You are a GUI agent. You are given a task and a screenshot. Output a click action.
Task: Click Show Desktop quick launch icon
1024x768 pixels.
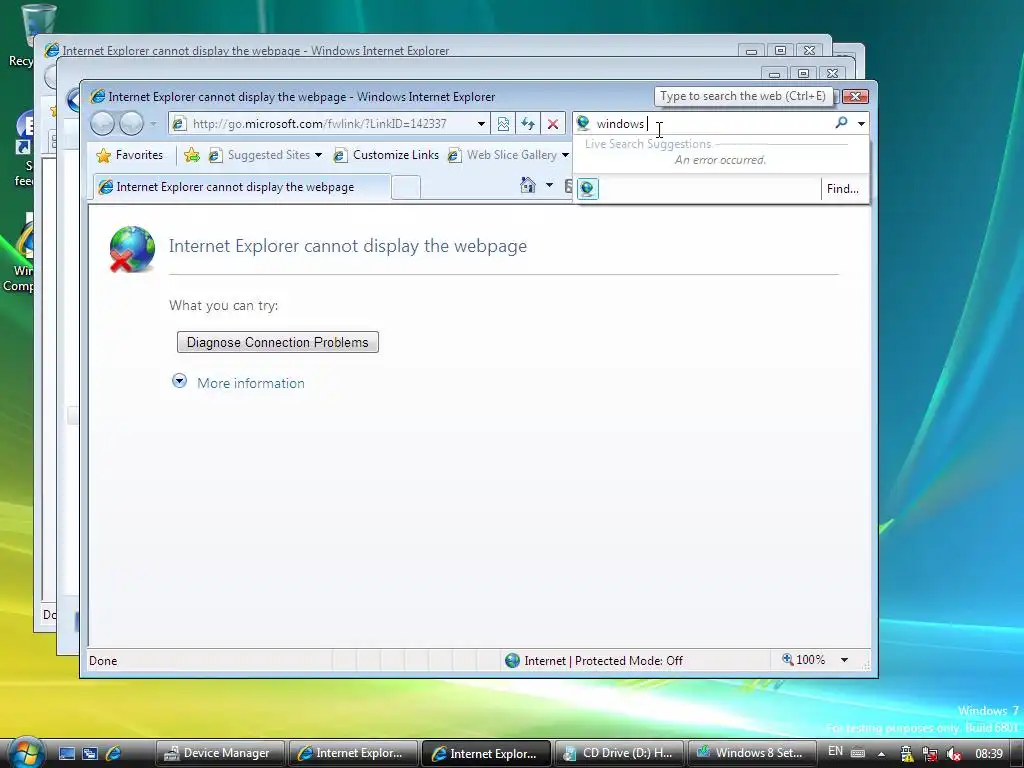tap(67, 753)
